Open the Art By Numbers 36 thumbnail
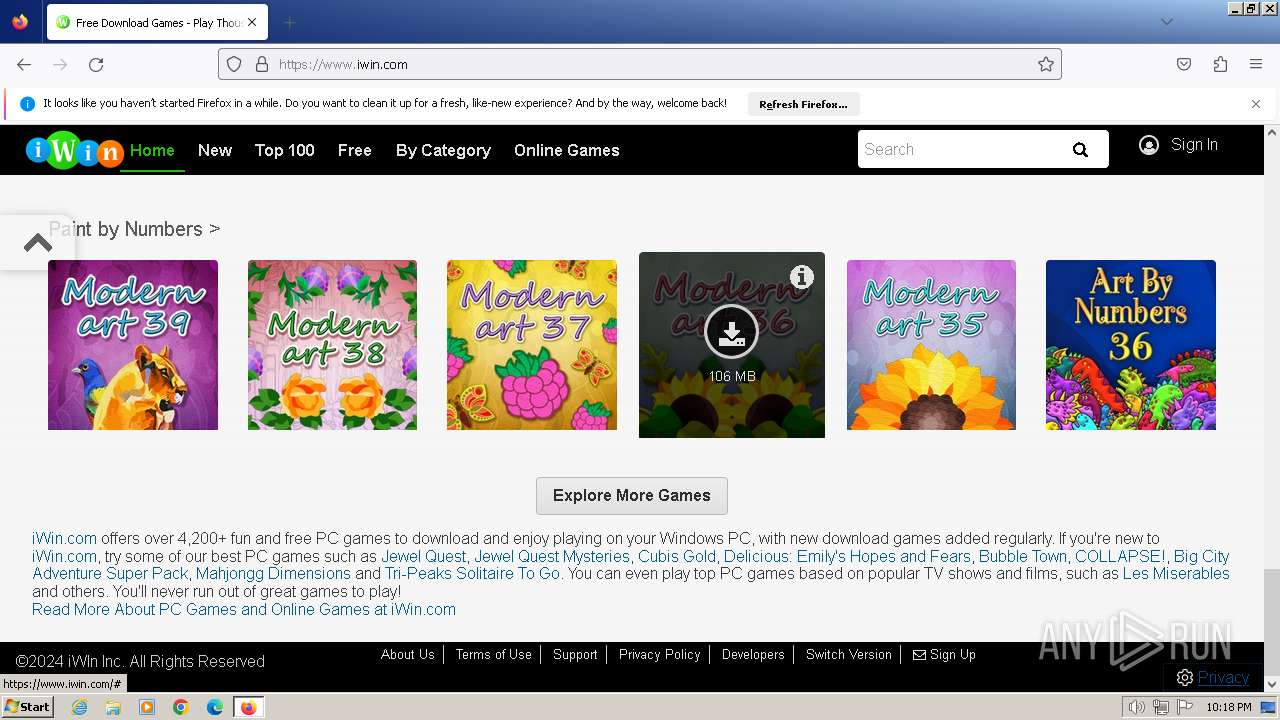 tap(1131, 345)
